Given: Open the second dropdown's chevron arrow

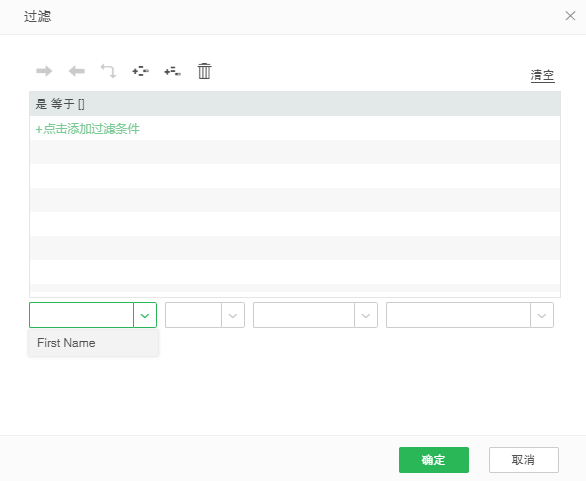Looking at the screenshot, I should tap(233, 315).
